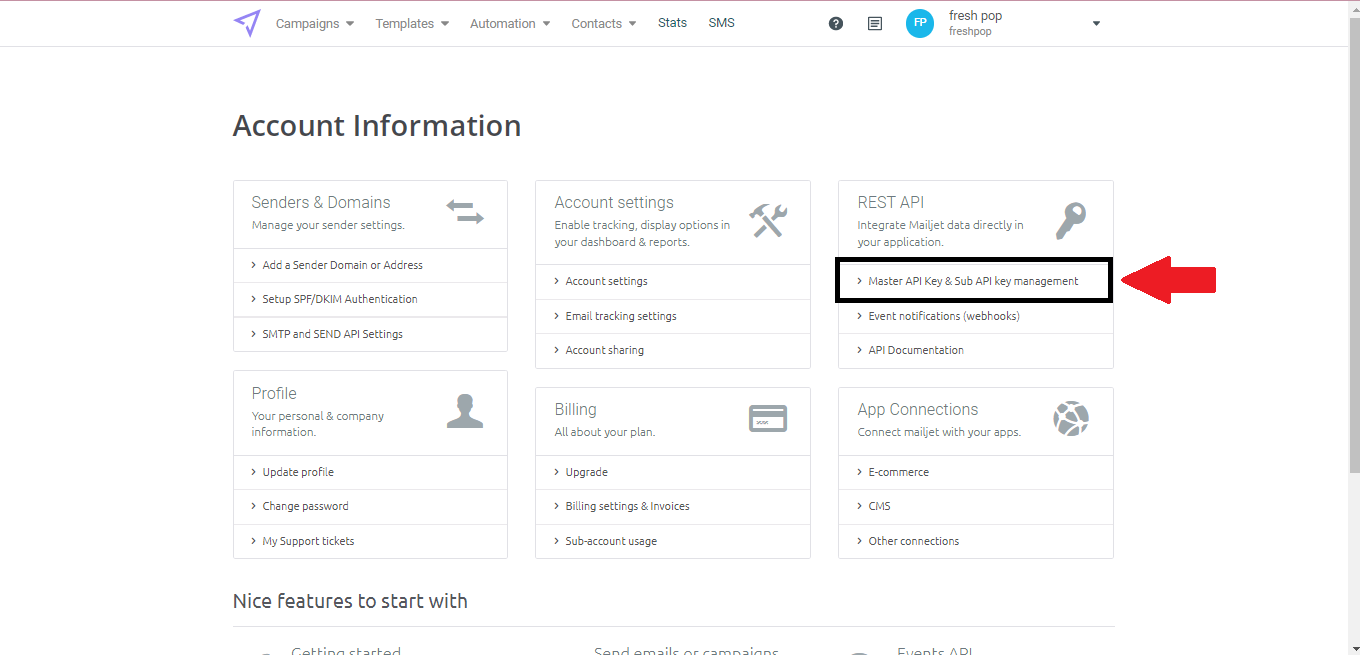Expand the Contacts menu
The height and width of the screenshot is (655, 1360).
tap(604, 23)
